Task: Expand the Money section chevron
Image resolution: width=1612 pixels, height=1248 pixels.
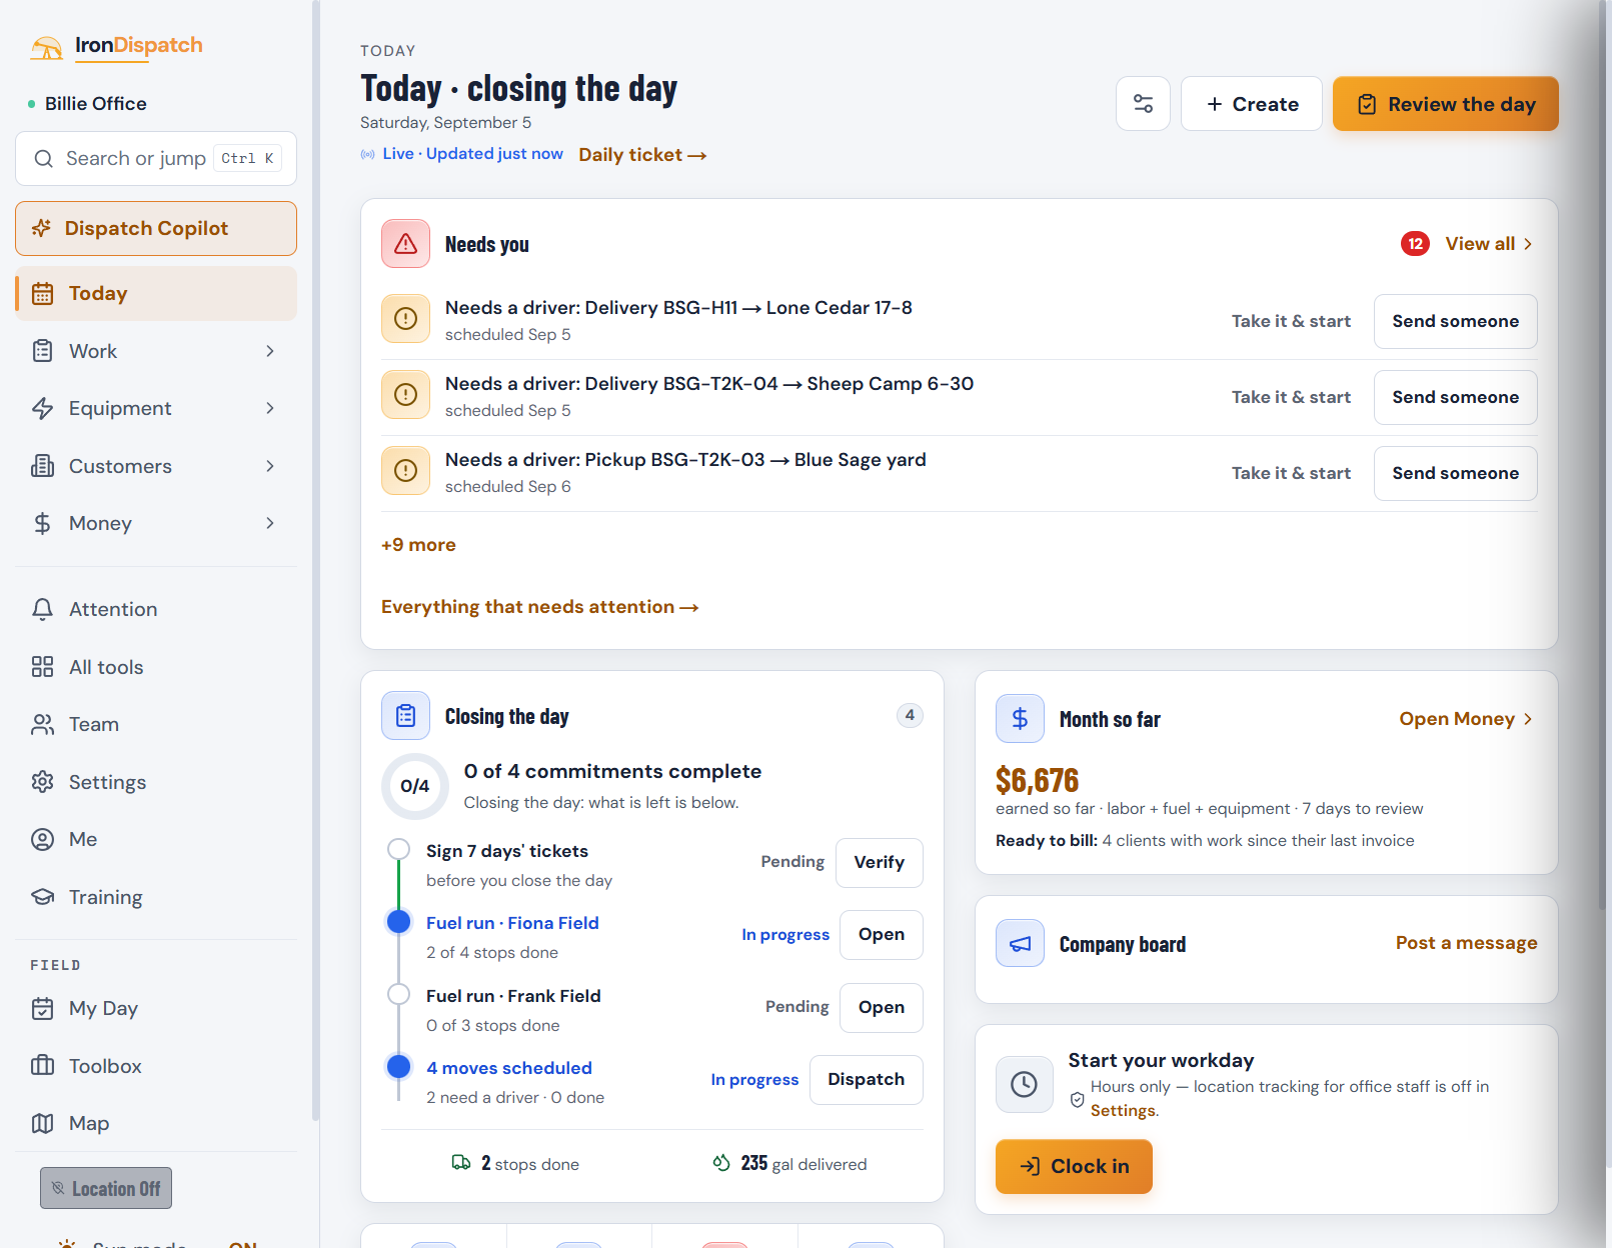Action: point(270,523)
